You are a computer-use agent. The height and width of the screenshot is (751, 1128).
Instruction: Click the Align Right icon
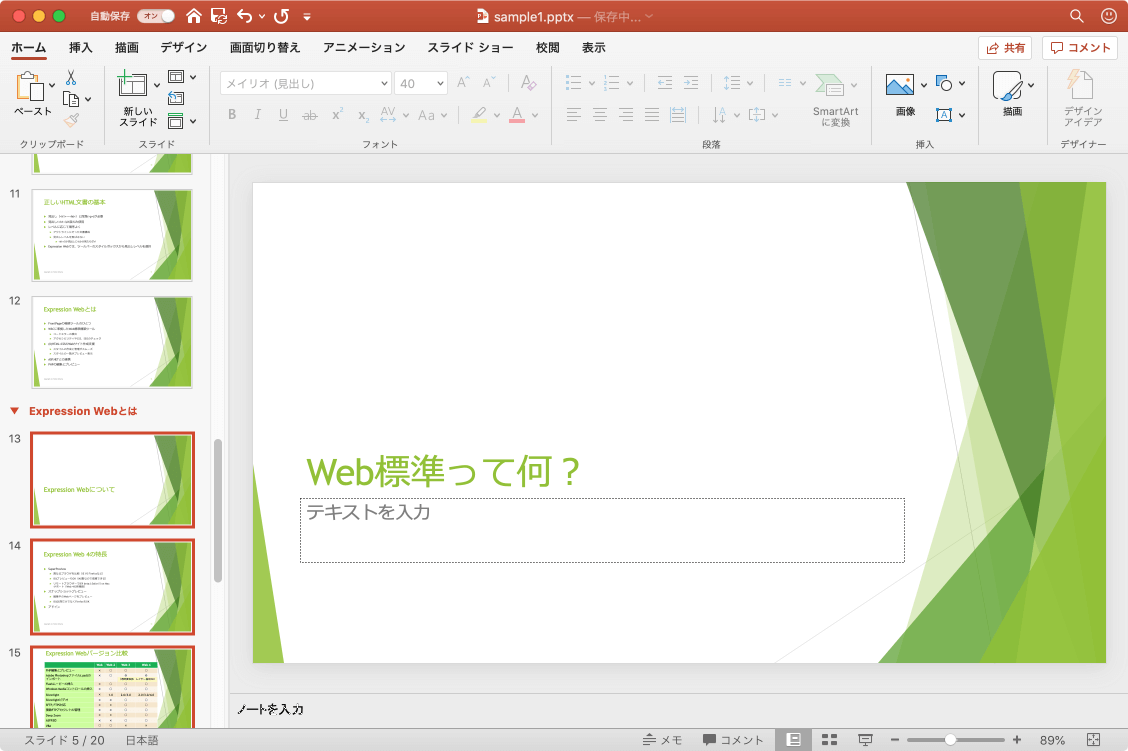click(626, 114)
